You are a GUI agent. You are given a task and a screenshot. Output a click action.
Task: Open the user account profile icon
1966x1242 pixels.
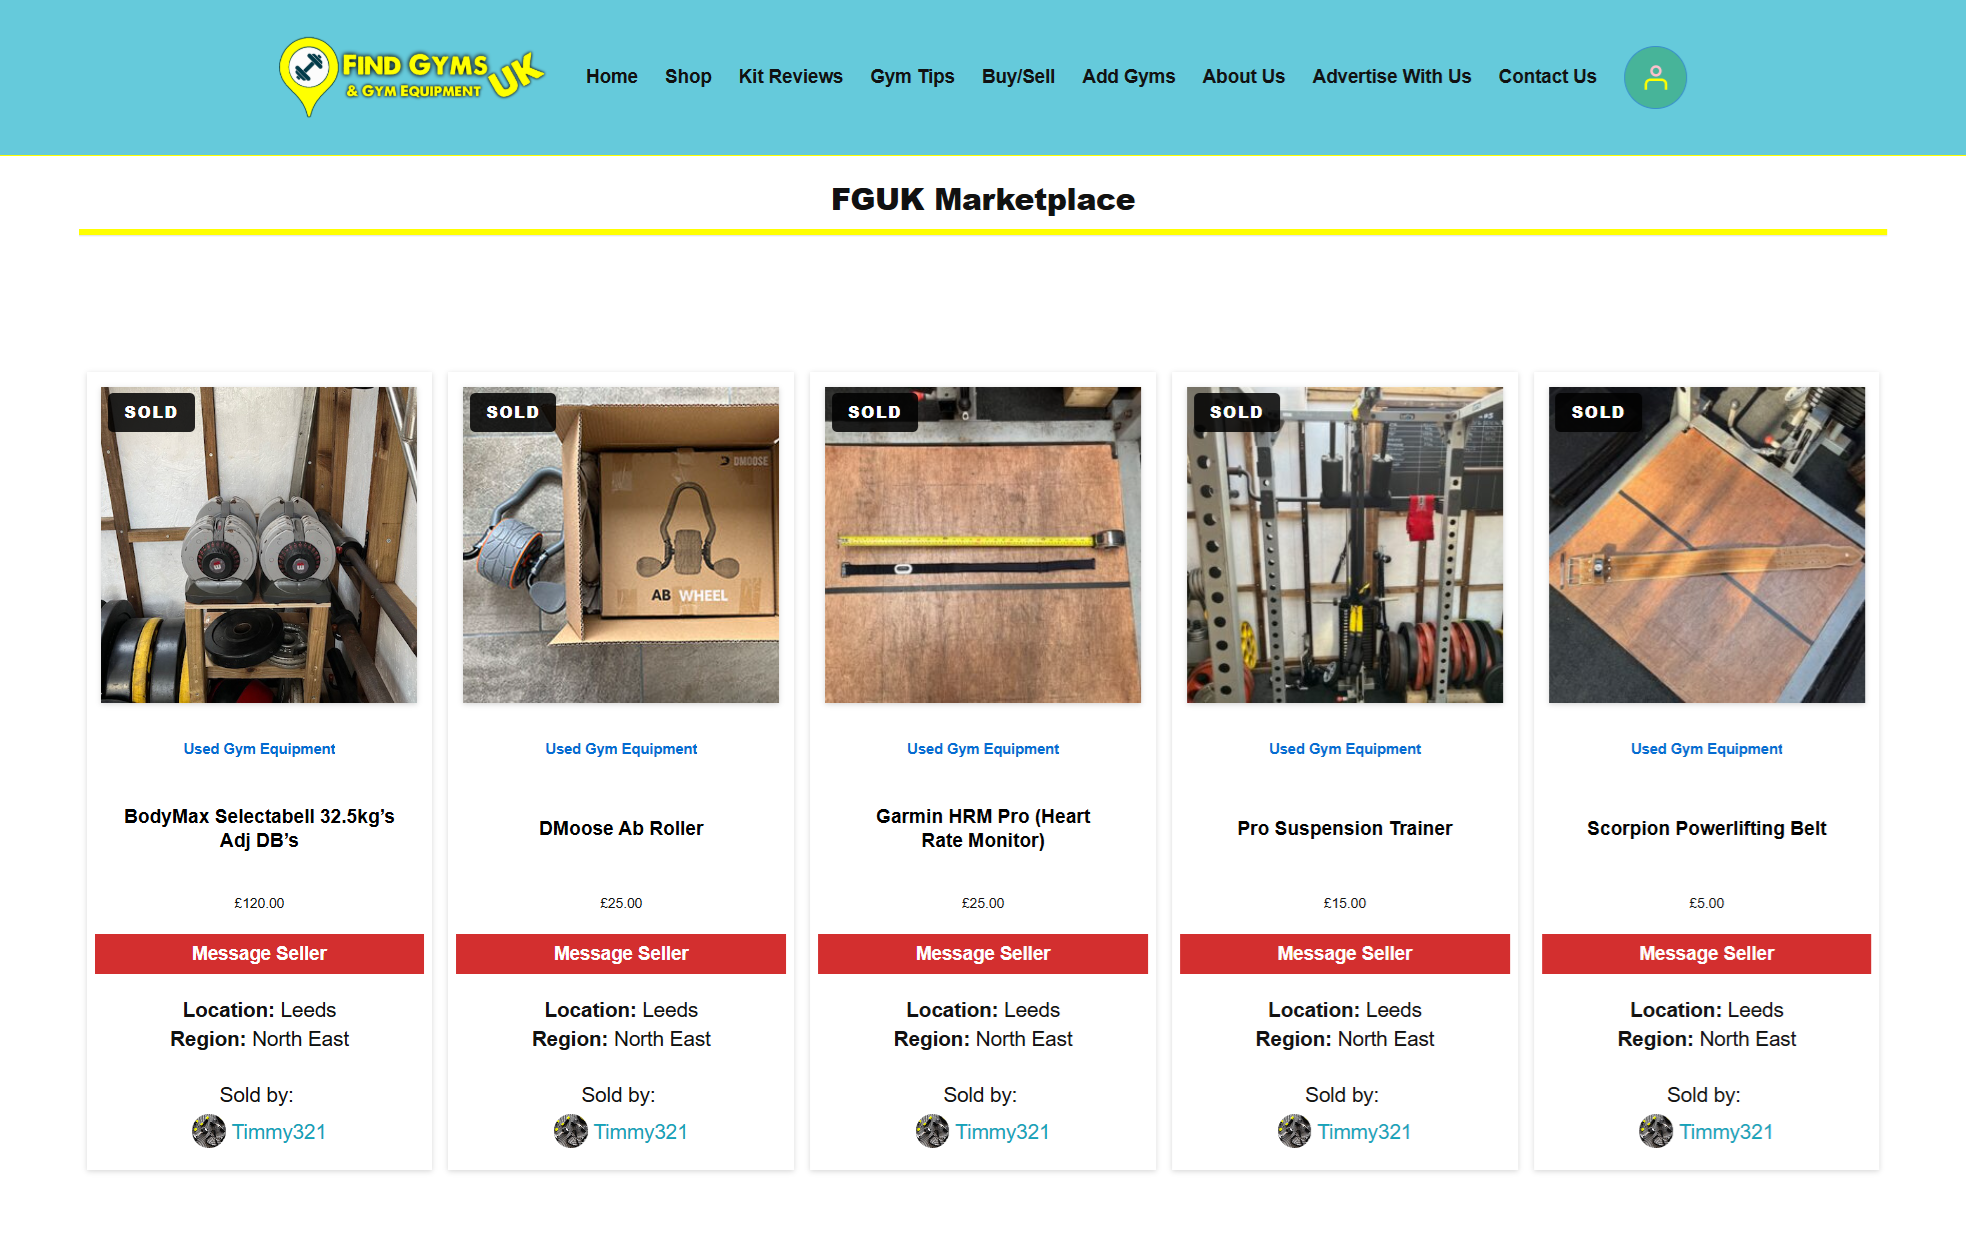click(1655, 77)
